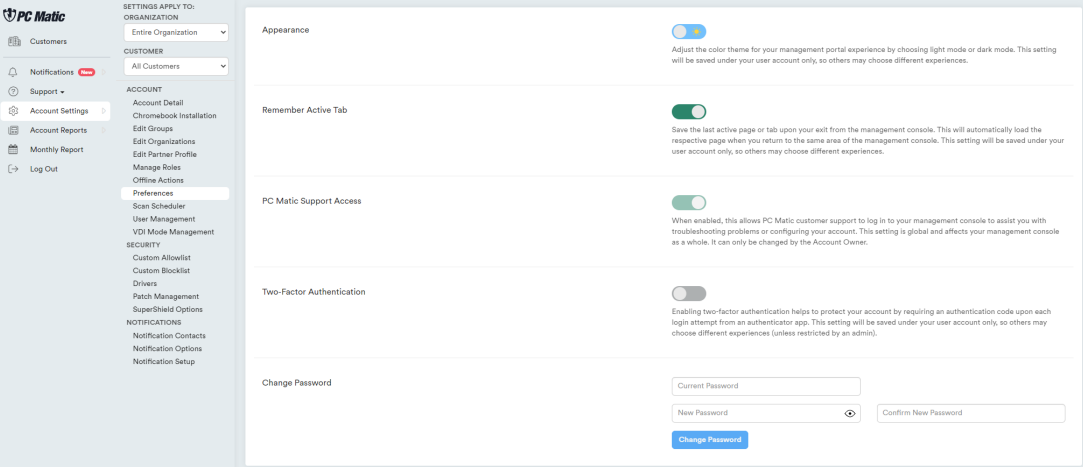Click the Current Password input field
The width and height of the screenshot is (1083, 467).
(766, 386)
